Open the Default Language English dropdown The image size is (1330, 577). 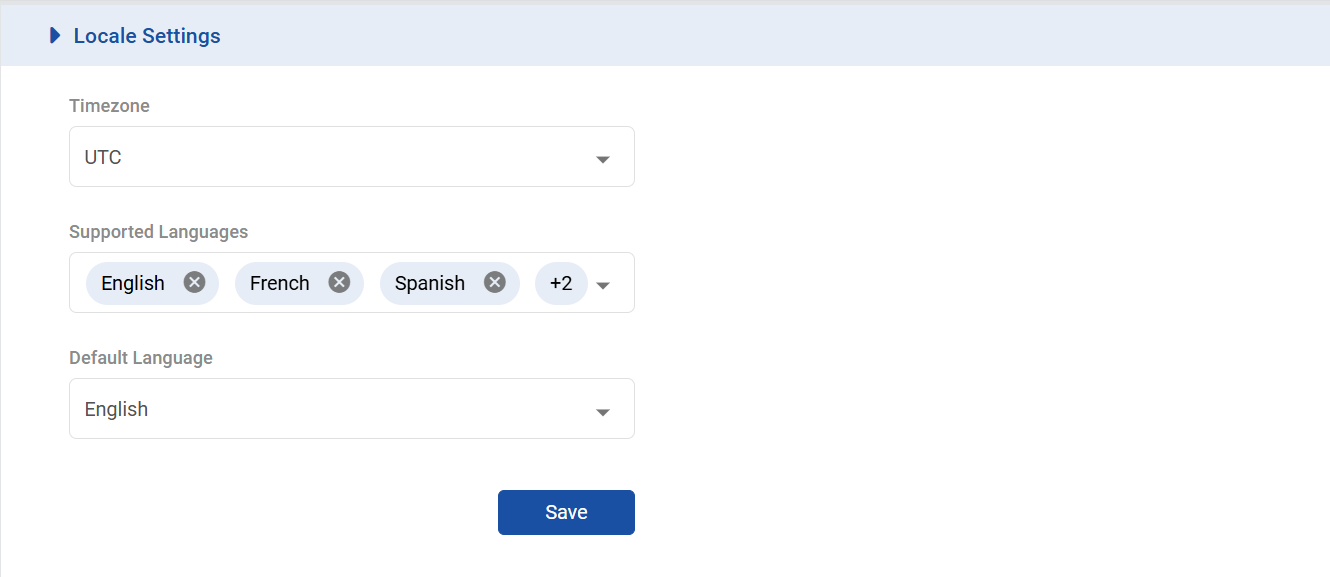330,409
